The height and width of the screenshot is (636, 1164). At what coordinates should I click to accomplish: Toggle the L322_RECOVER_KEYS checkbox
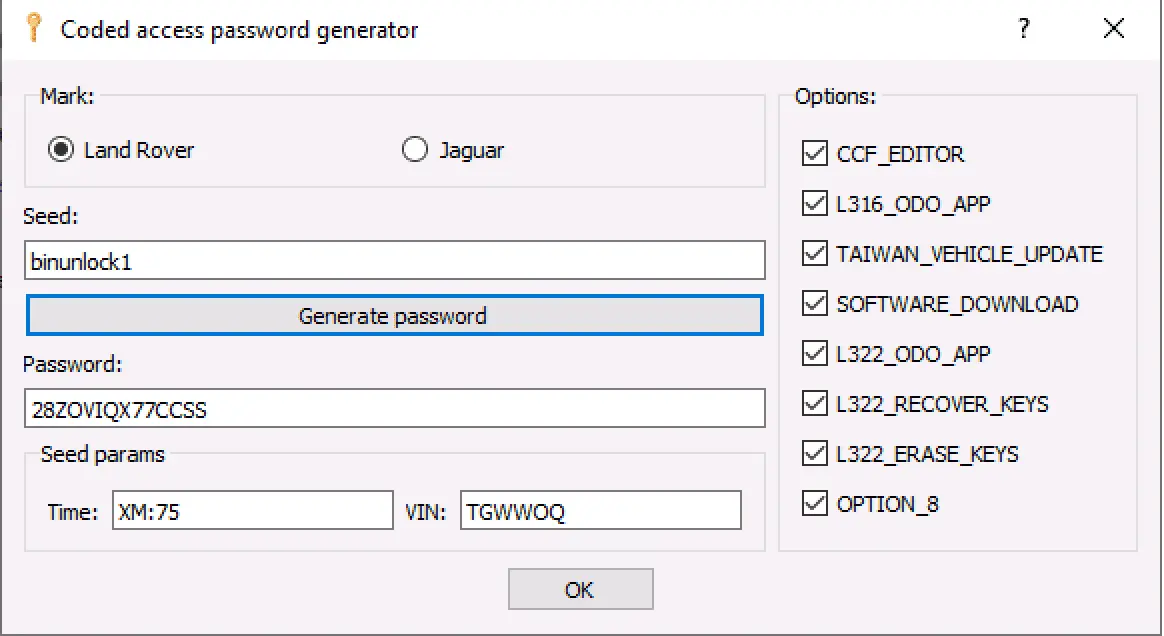pos(814,404)
